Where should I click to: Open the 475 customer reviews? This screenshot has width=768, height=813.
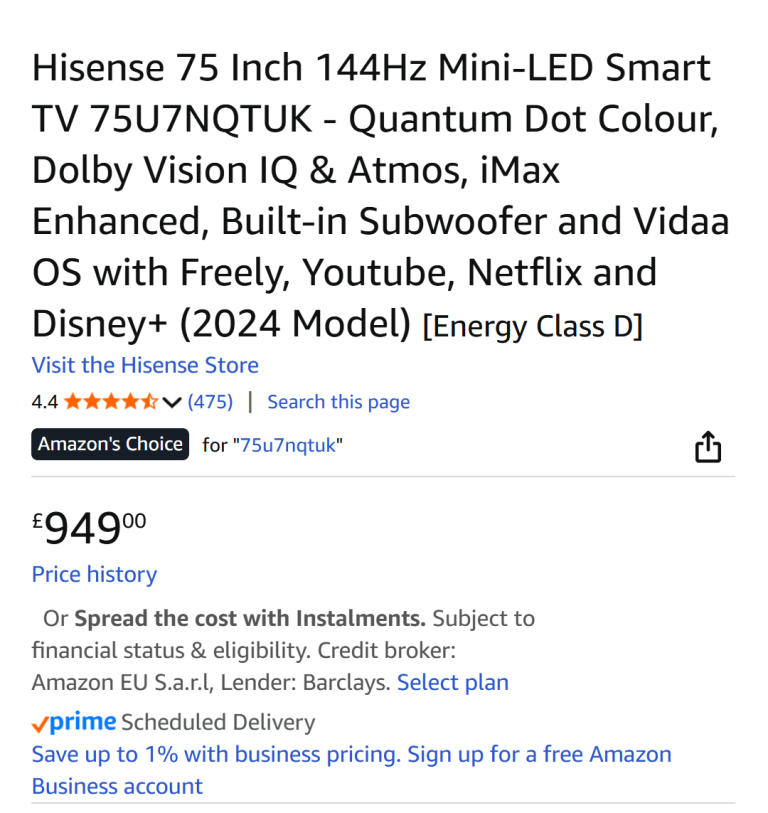210,402
